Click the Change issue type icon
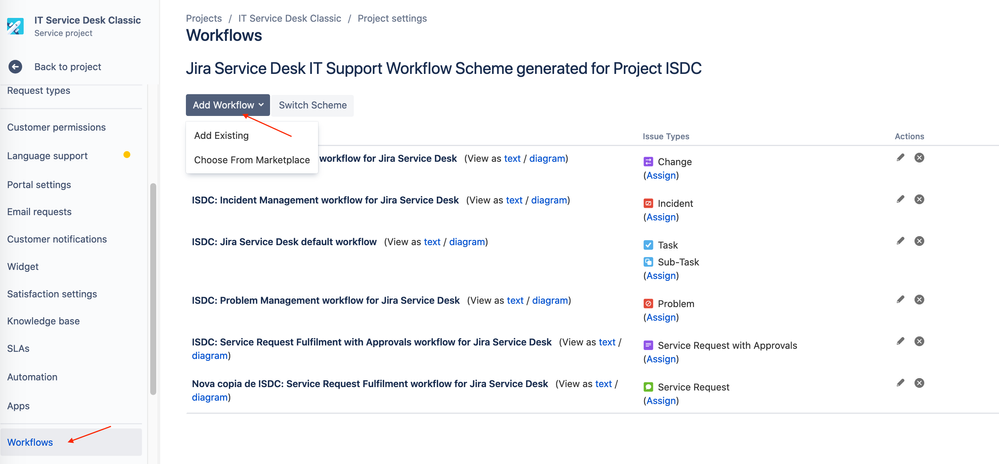The image size is (999, 464). pos(649,162)
